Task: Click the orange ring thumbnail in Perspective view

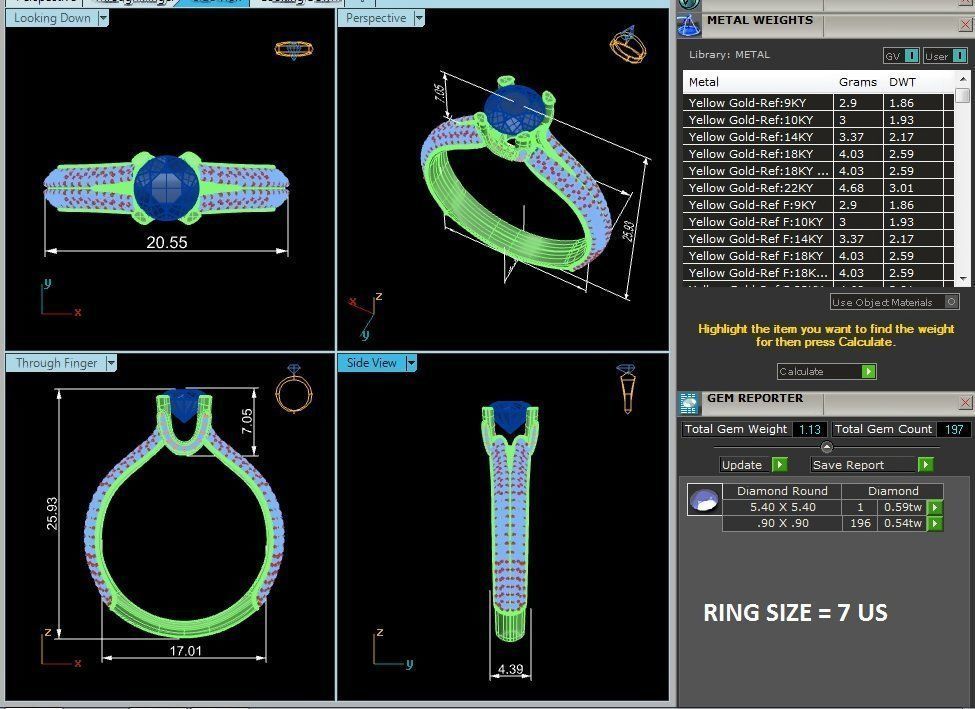Action: pyautogui.click(x=629, y=44)
